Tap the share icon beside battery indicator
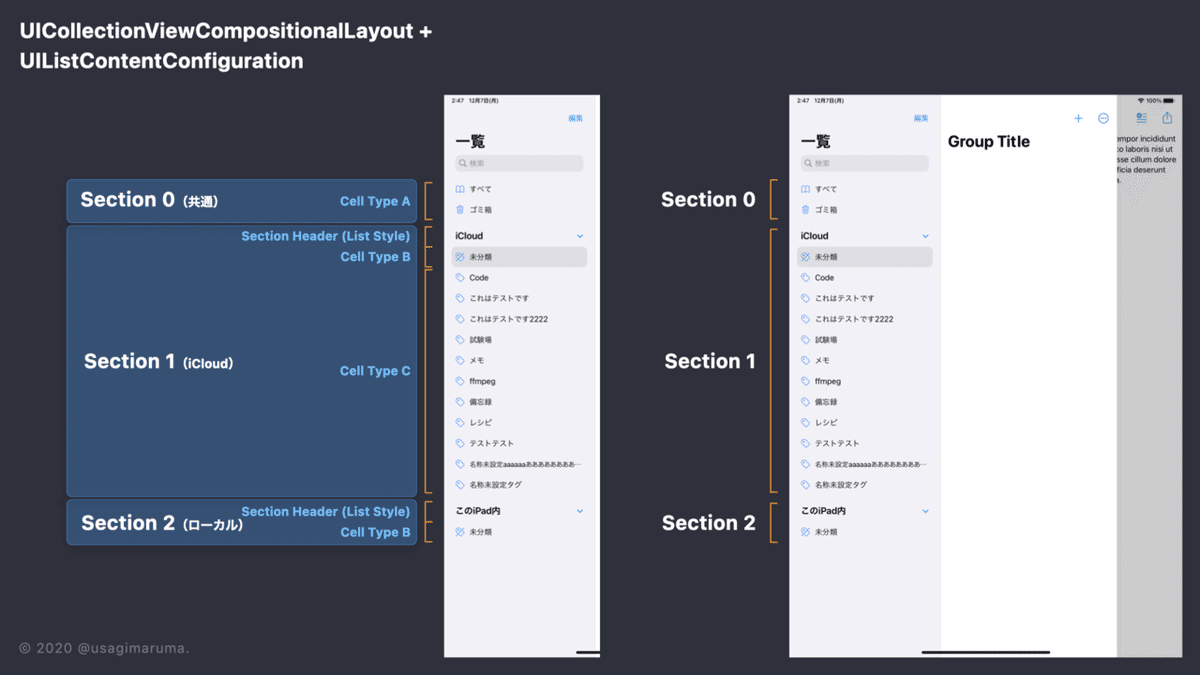 pos(1167,117)
